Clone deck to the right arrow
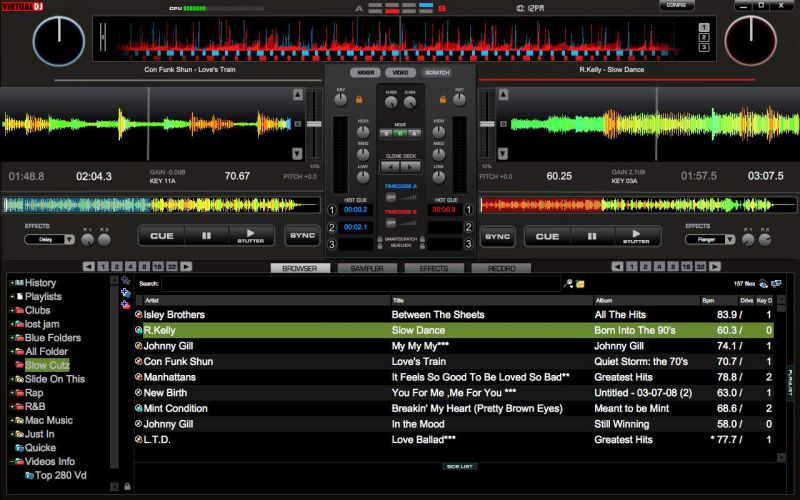Viewport: 800px width, 500px height. point(411,167)
